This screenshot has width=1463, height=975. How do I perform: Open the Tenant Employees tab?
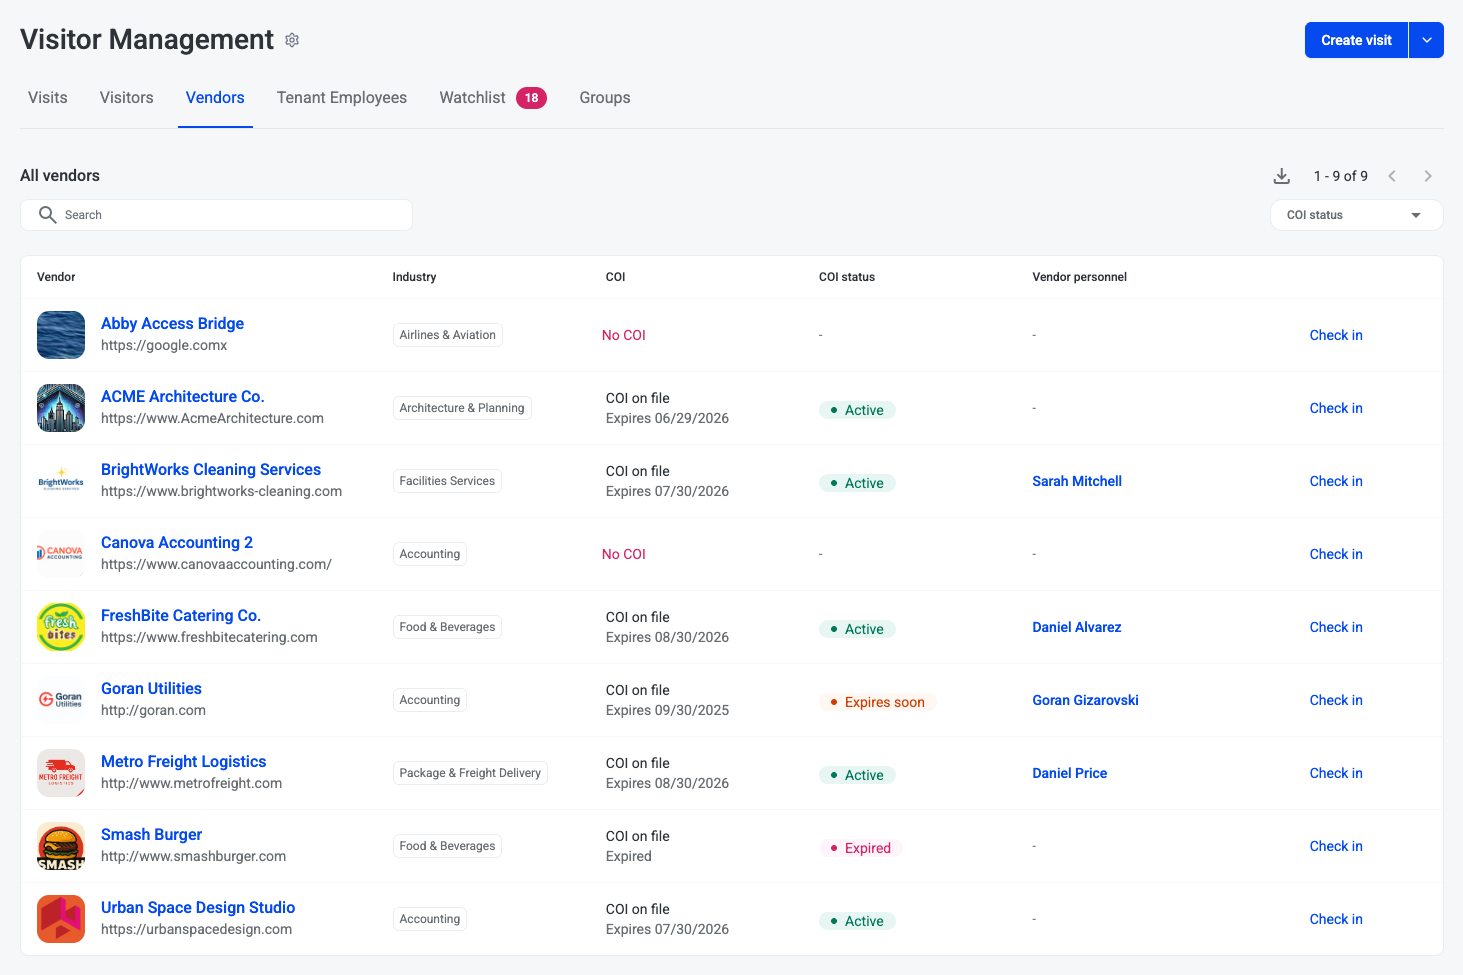pos(341,98)
